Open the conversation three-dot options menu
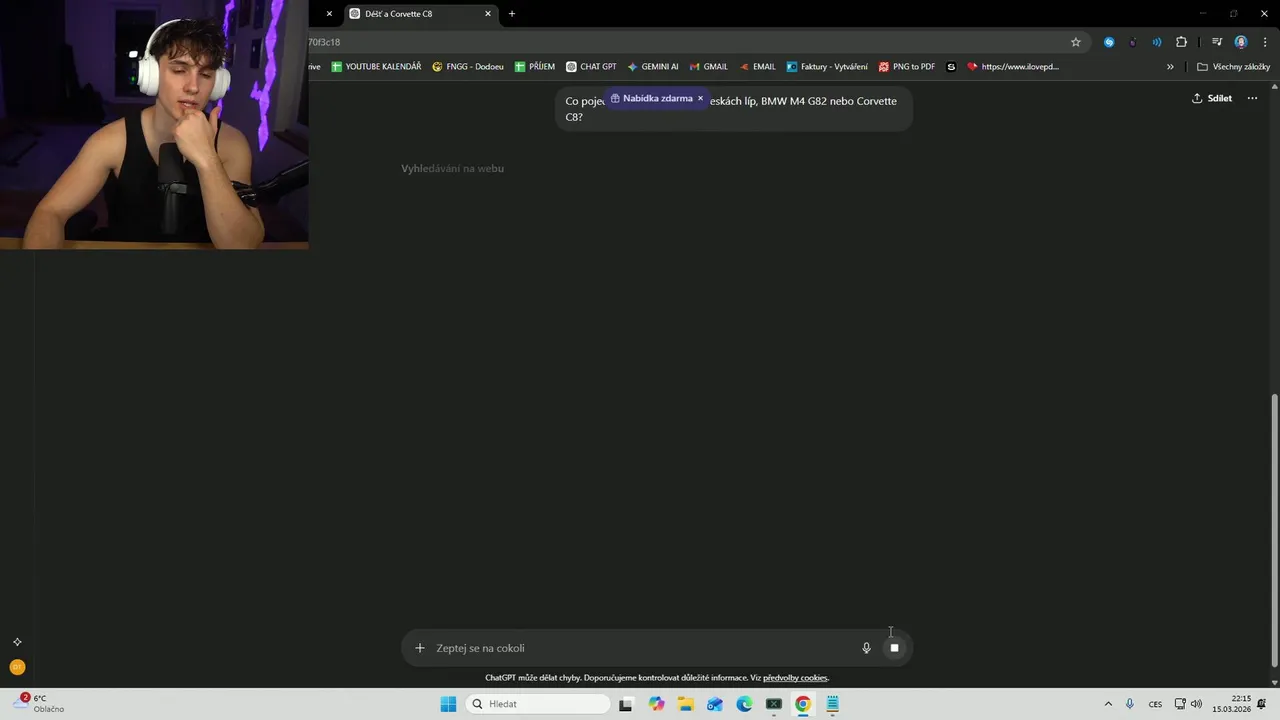The width and height of the screenshot is (1280, 720). (1252, 98)
